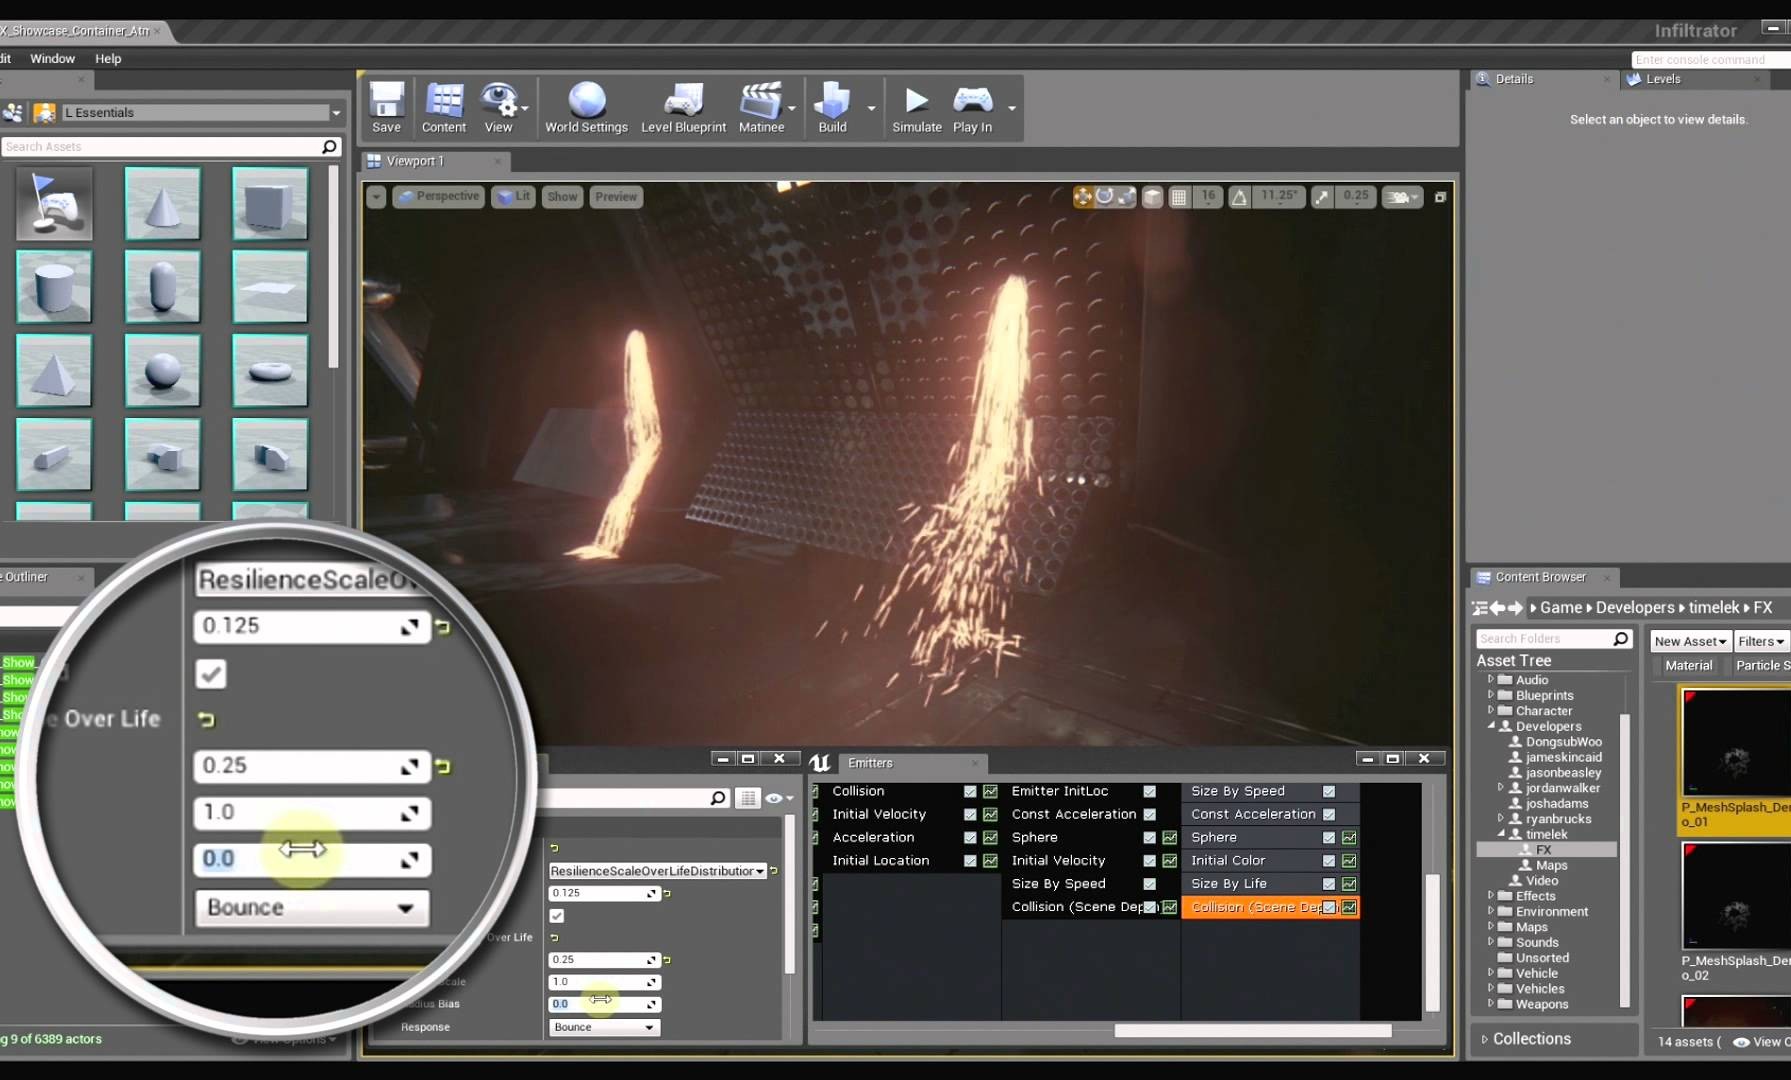Toggle the Size By Life module checkbox

coord(1329,884)
